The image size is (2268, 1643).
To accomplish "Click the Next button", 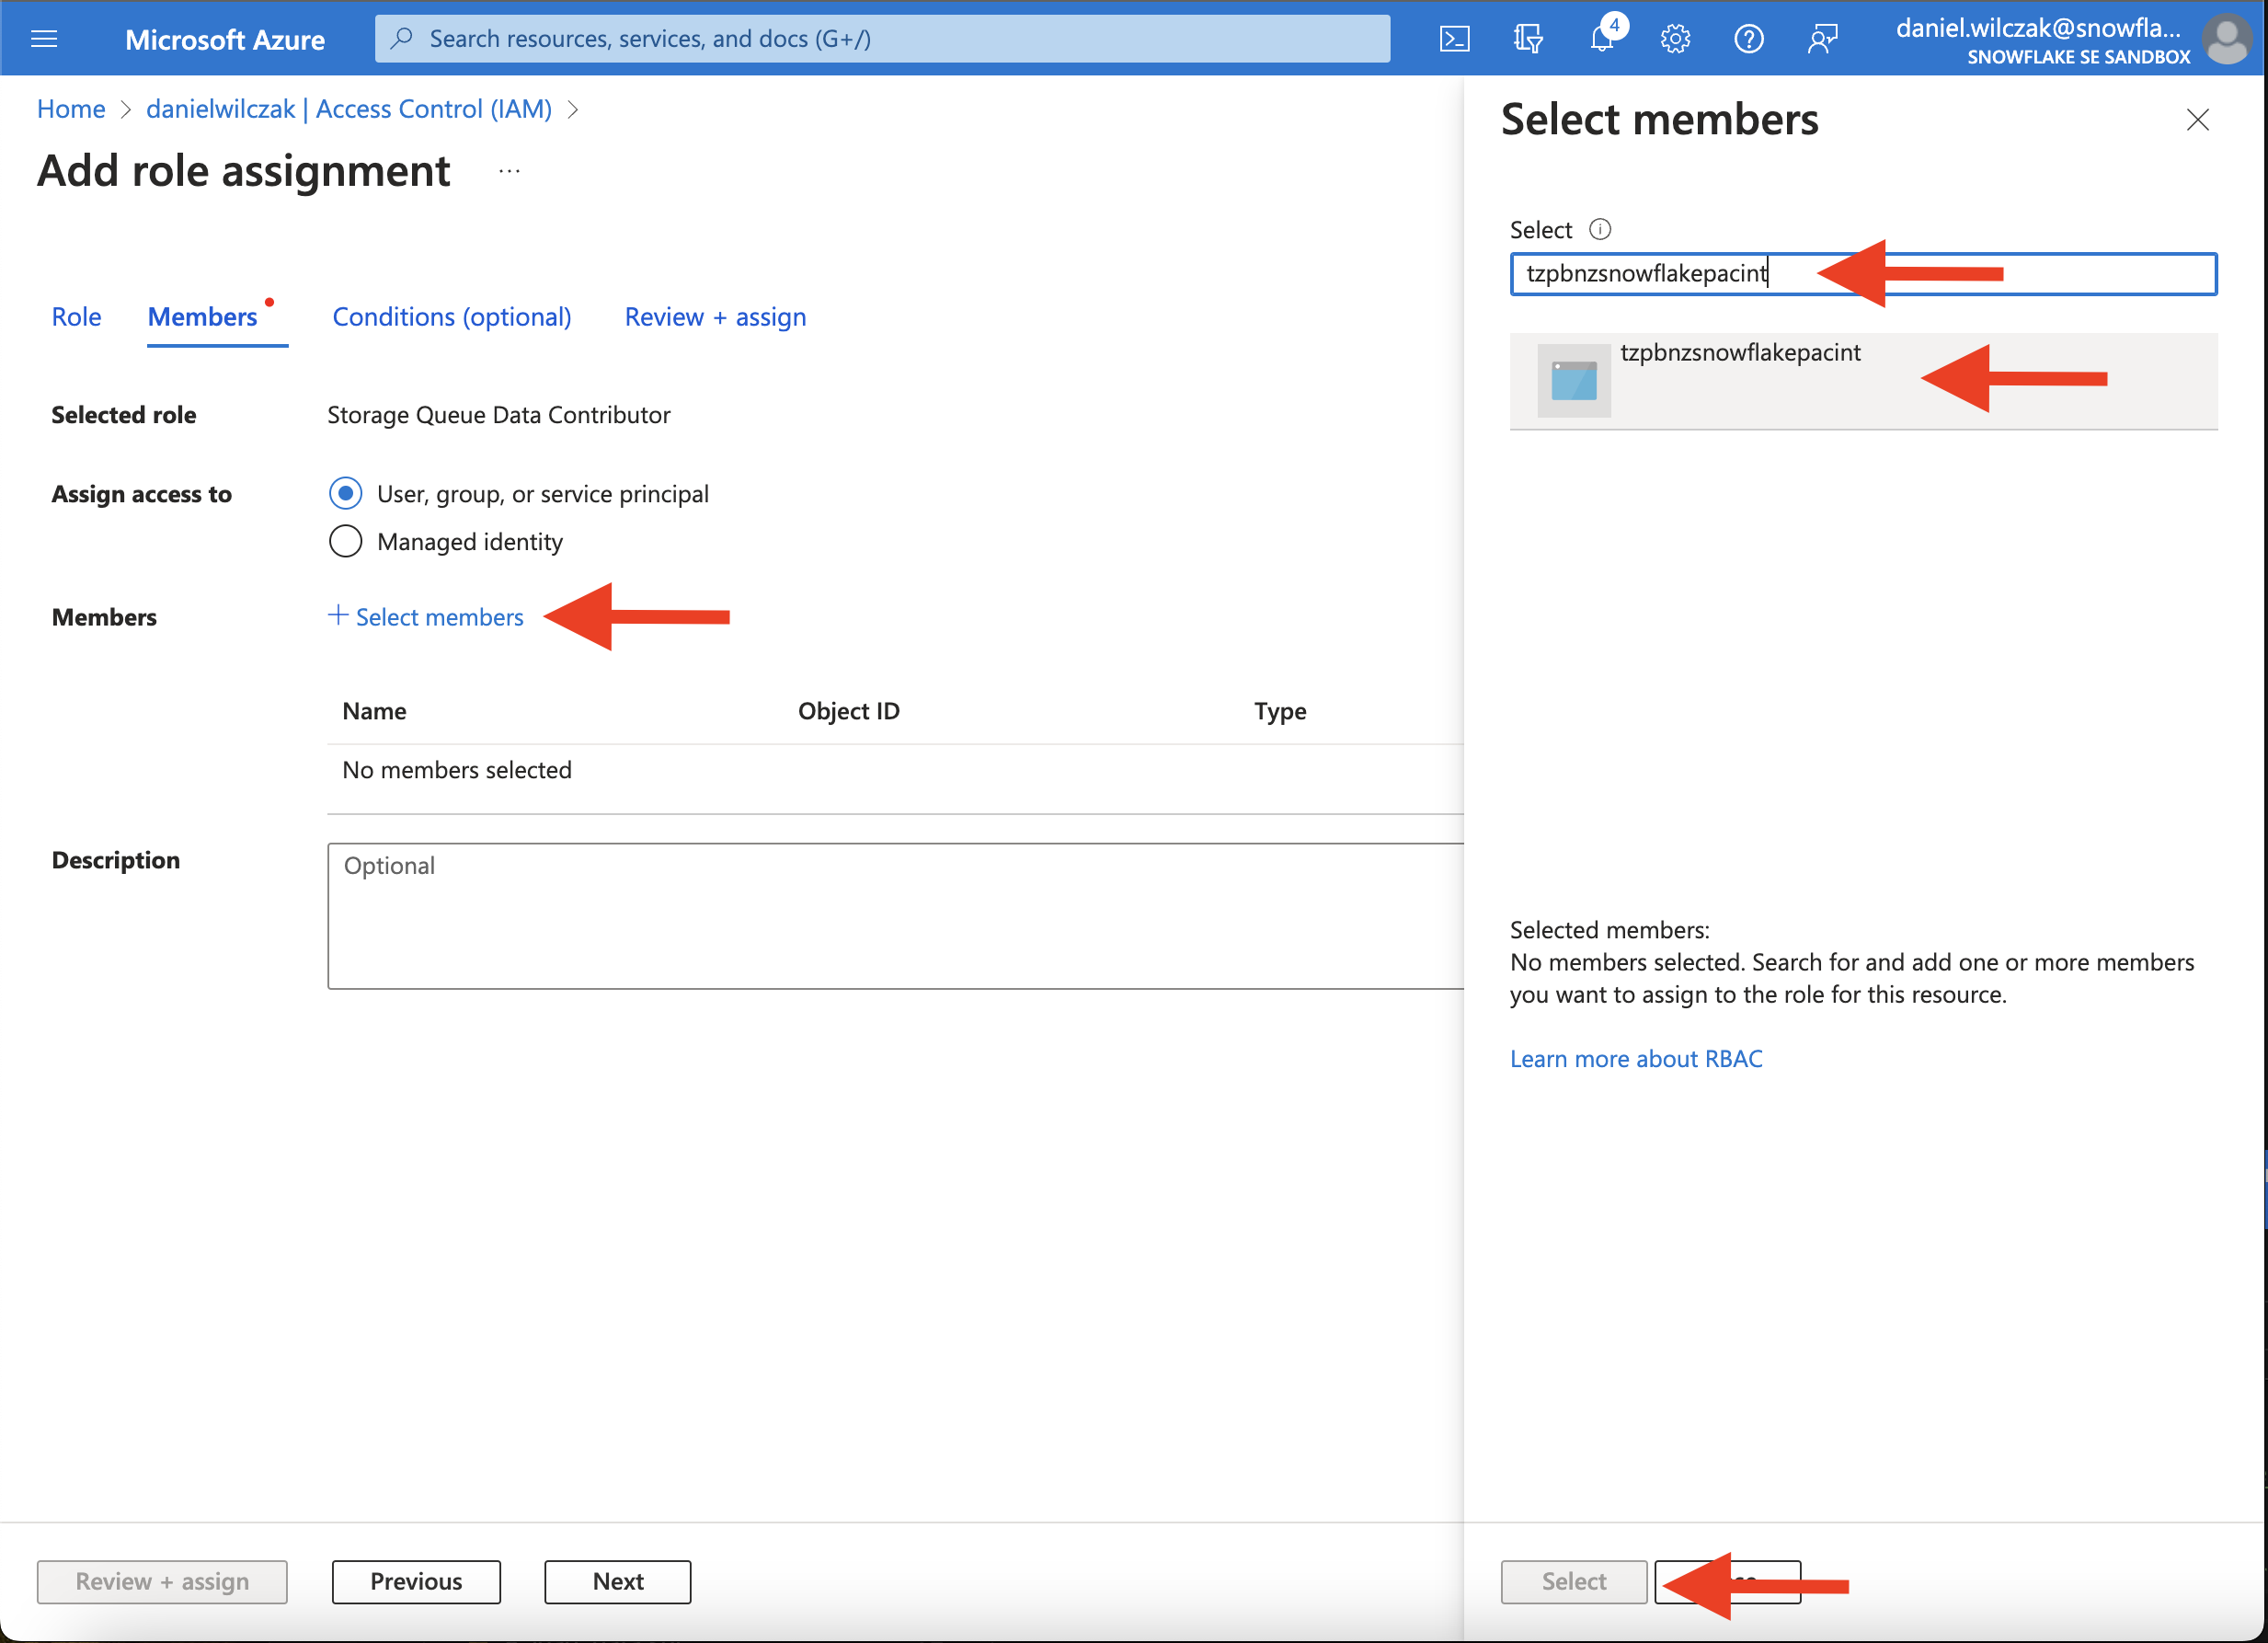I will pos(618,1581).
